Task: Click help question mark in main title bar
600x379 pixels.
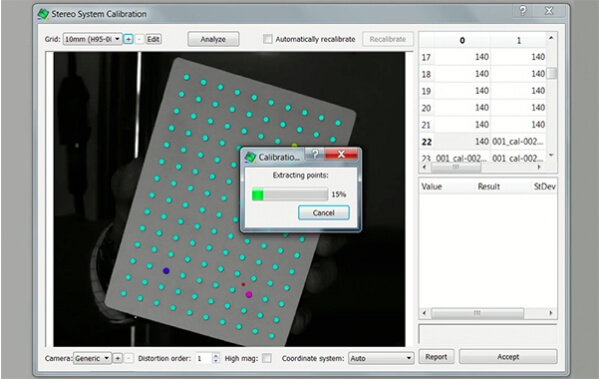Action: (x=523, y=11)
